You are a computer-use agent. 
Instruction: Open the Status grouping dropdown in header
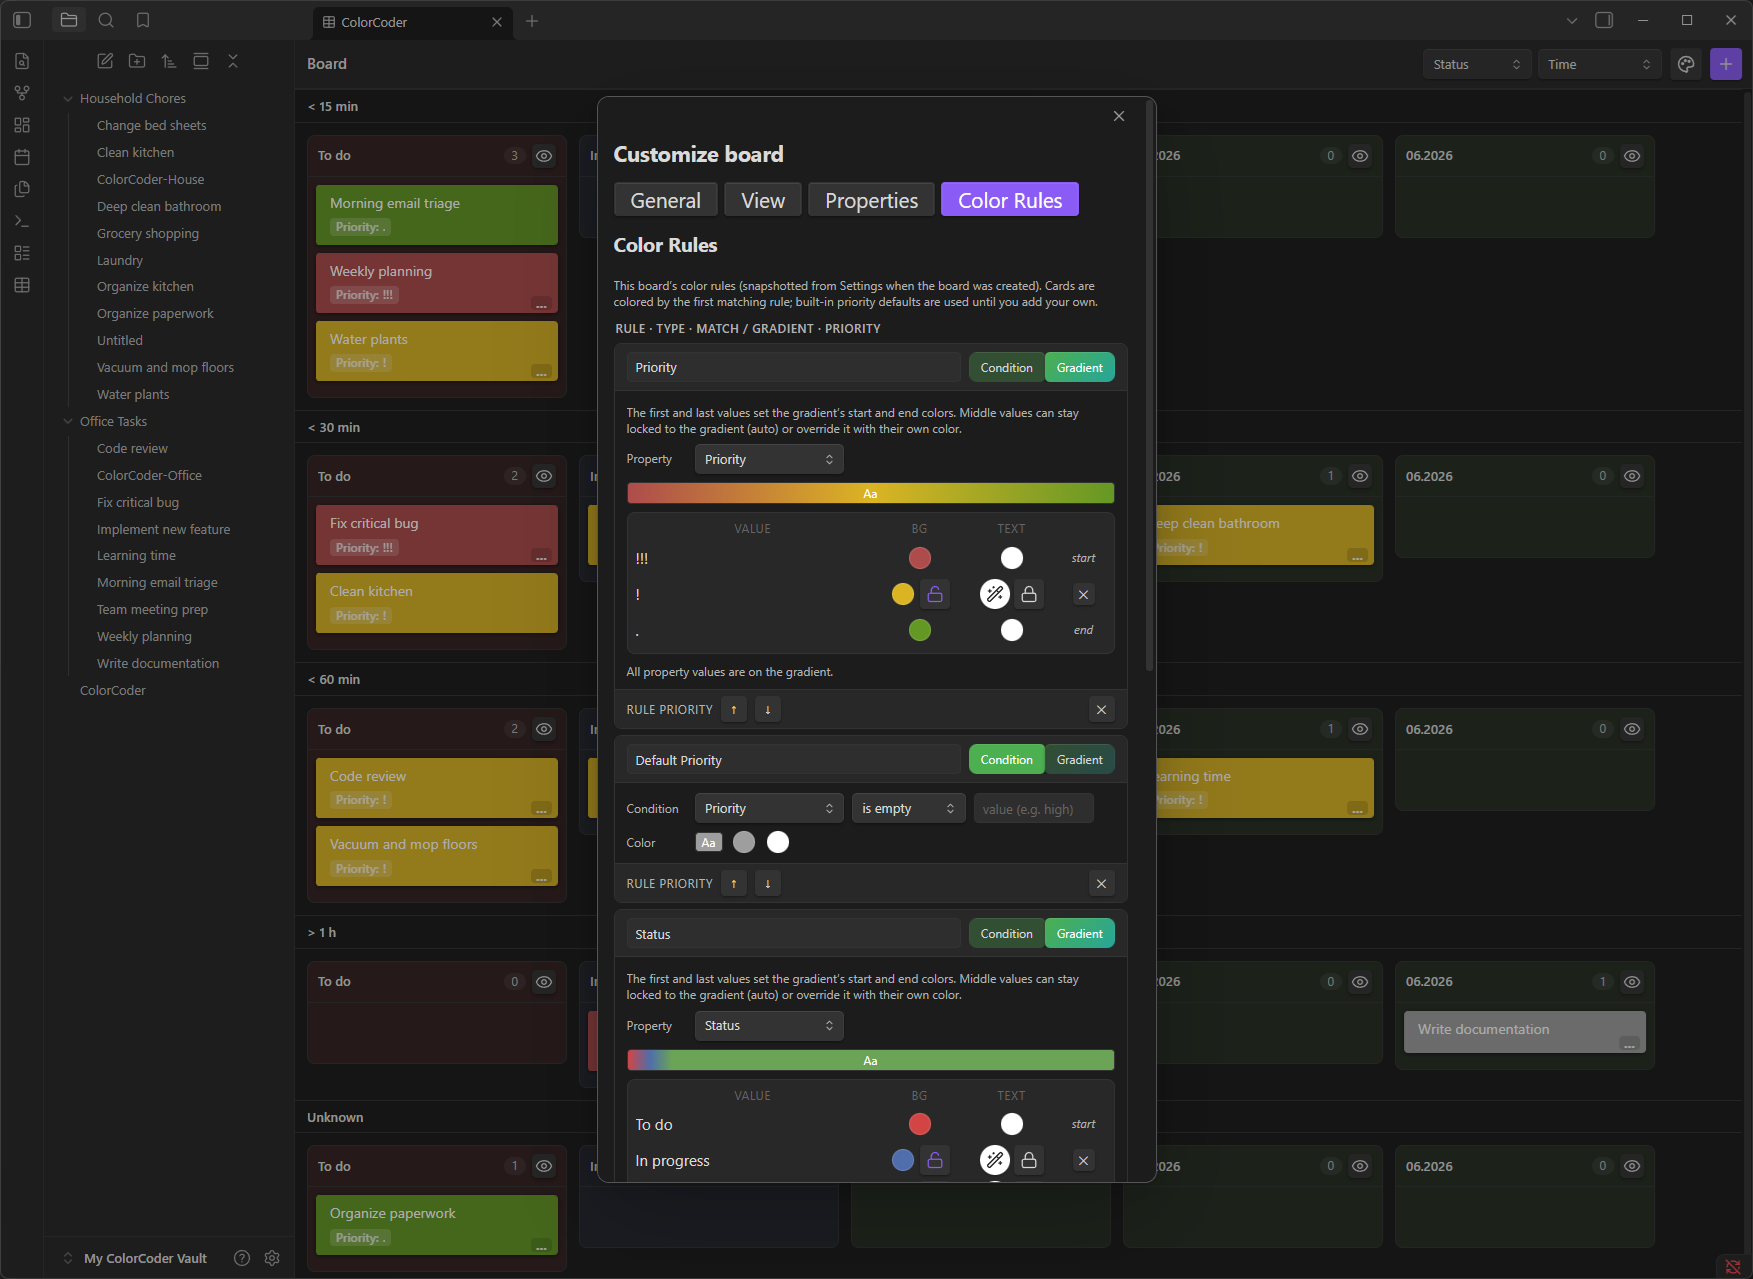pyautogui.click(x=1477, y=64)
